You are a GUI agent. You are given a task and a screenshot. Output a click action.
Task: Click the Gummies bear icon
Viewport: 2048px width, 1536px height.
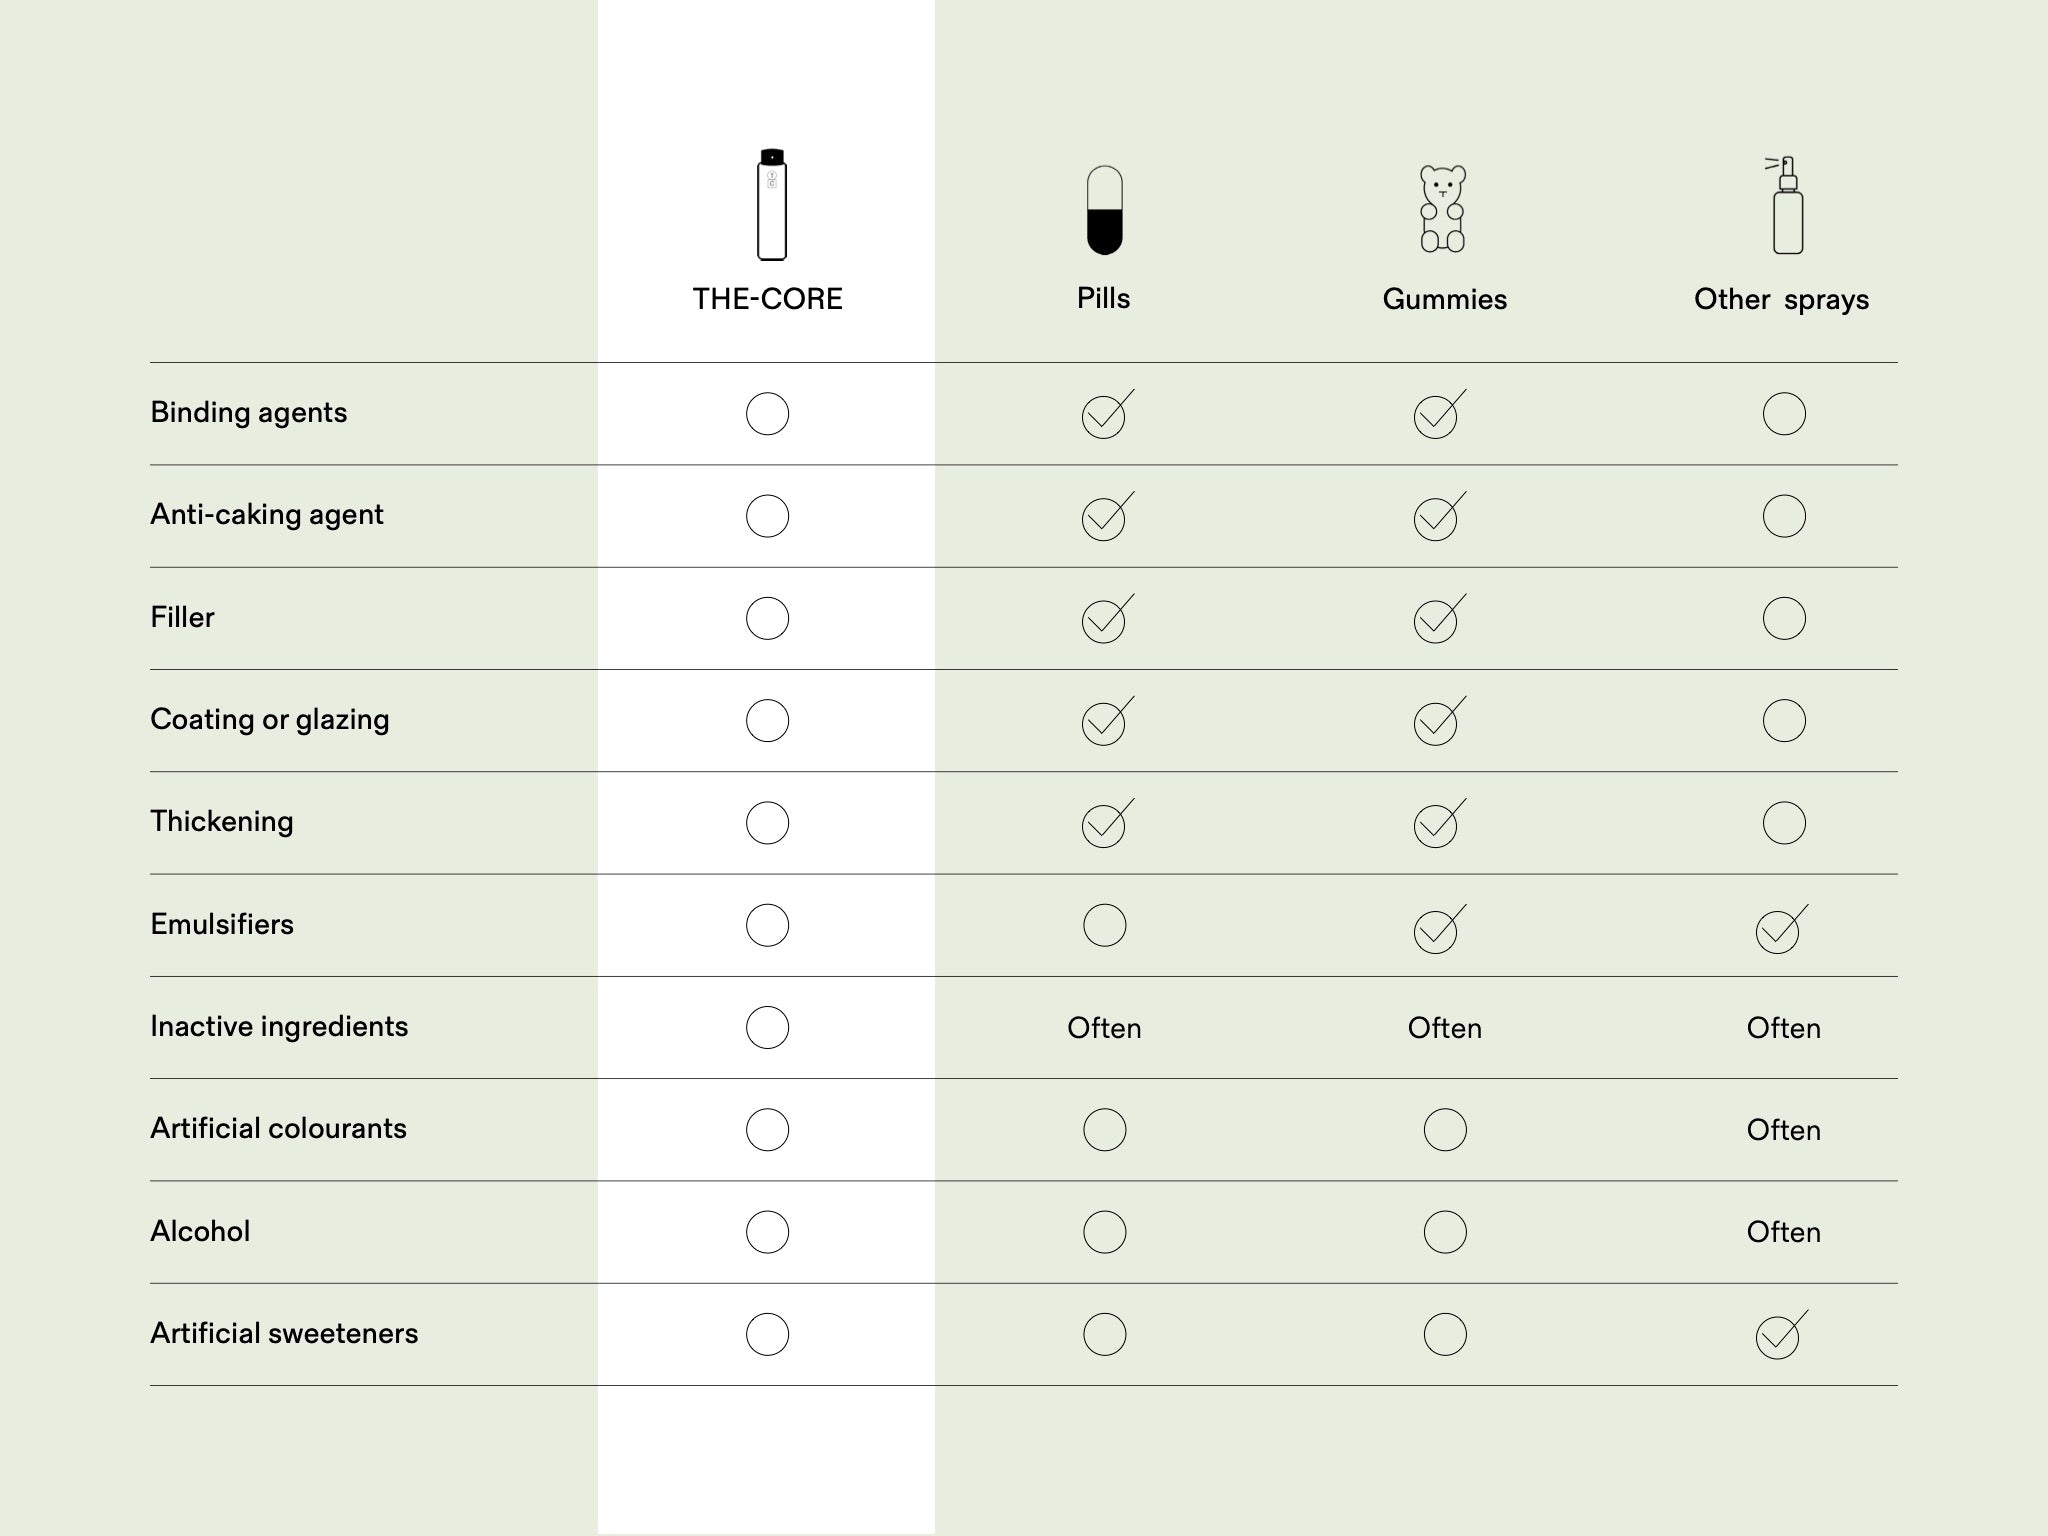(x=1443, y=209)
